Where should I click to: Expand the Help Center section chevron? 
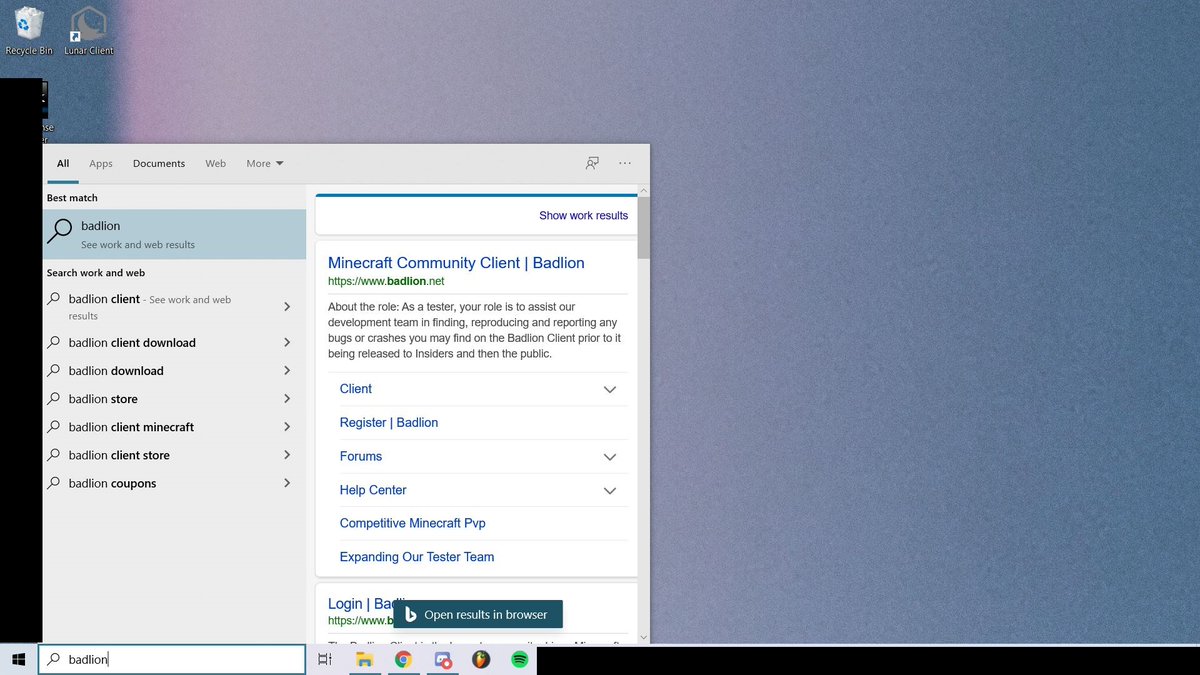[610, 490]
